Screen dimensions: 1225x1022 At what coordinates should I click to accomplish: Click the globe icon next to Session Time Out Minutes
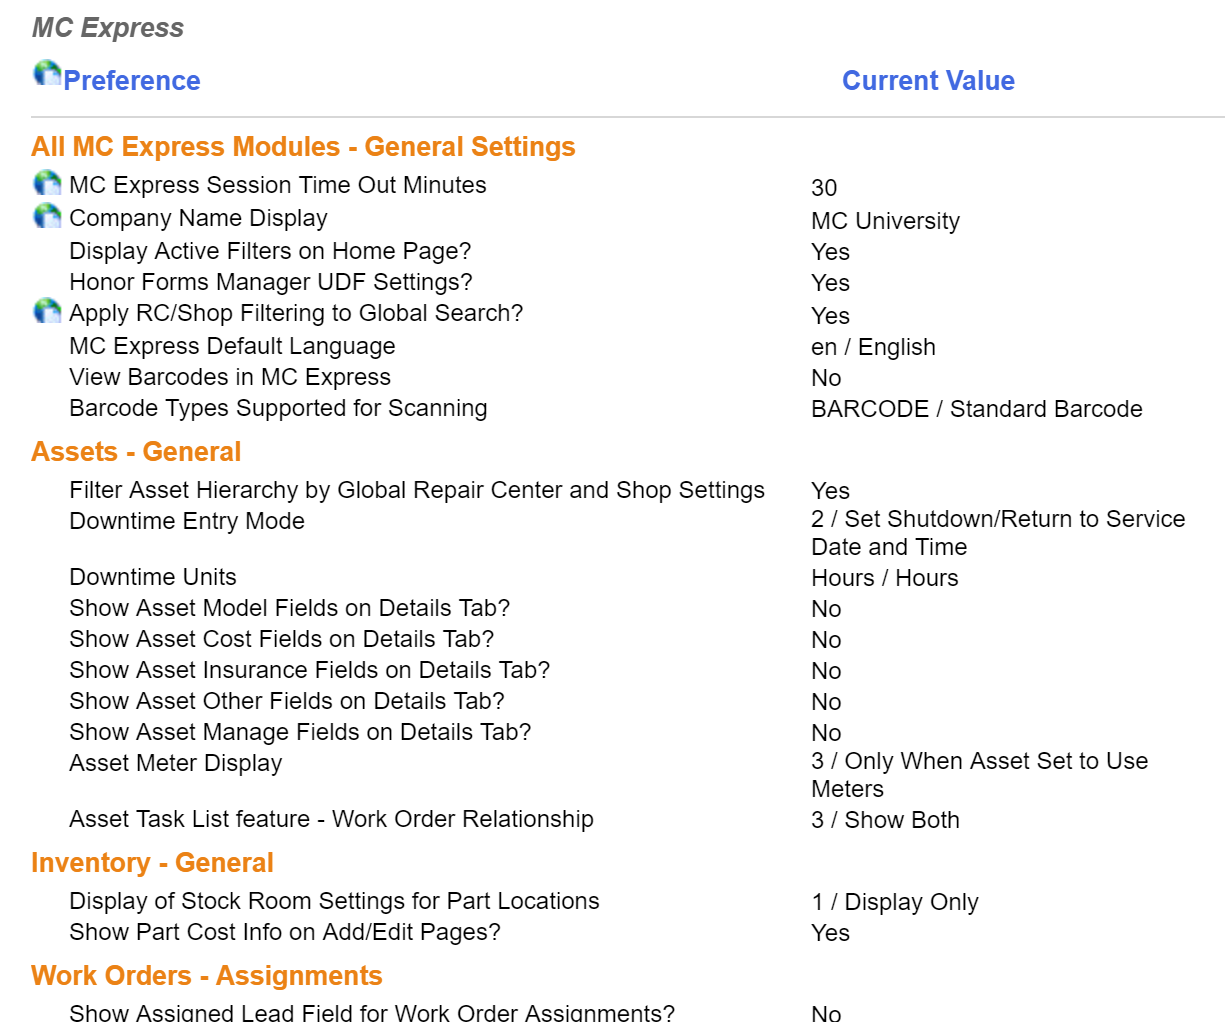coord(47,183)
